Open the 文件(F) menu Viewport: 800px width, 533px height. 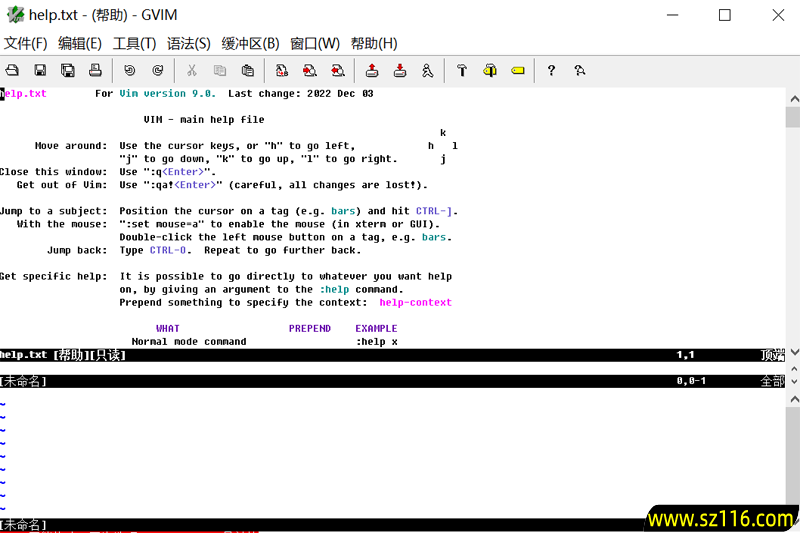tap(26, 43)
